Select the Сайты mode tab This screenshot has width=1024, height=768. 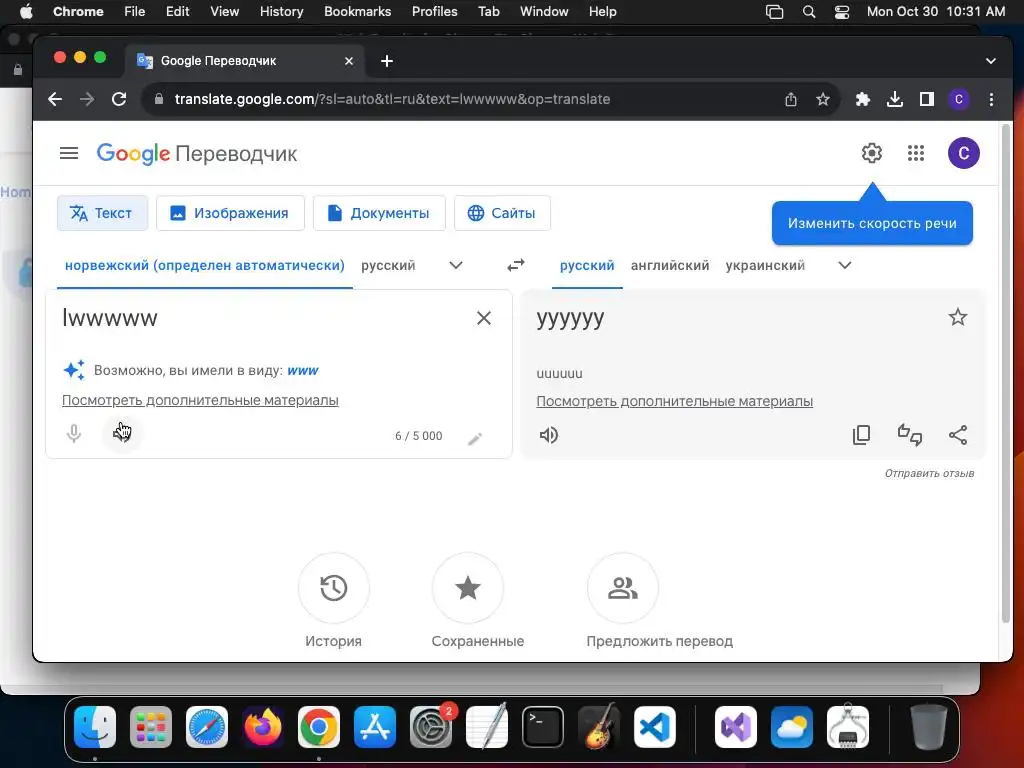coord(502,213)
